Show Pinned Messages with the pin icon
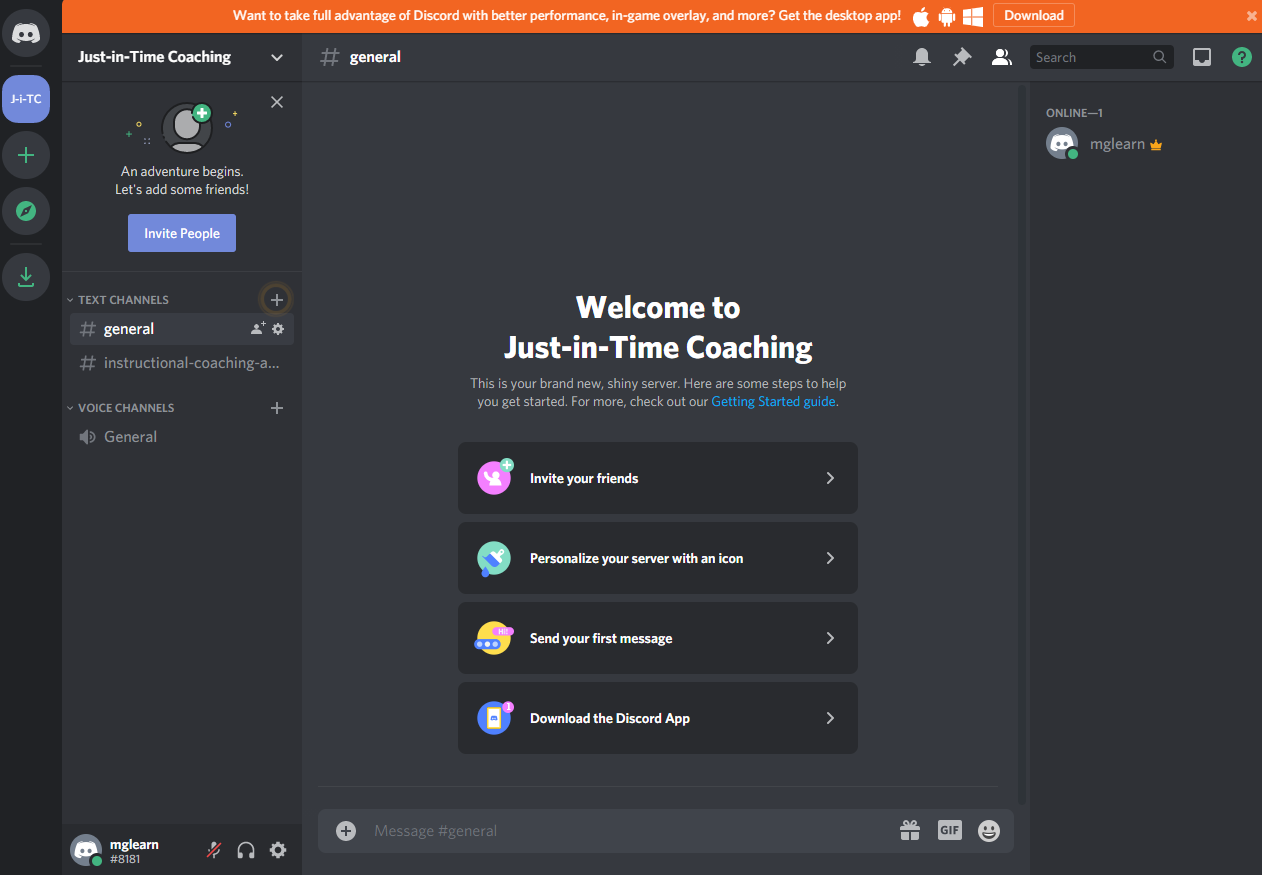 [x=962, y=57]
